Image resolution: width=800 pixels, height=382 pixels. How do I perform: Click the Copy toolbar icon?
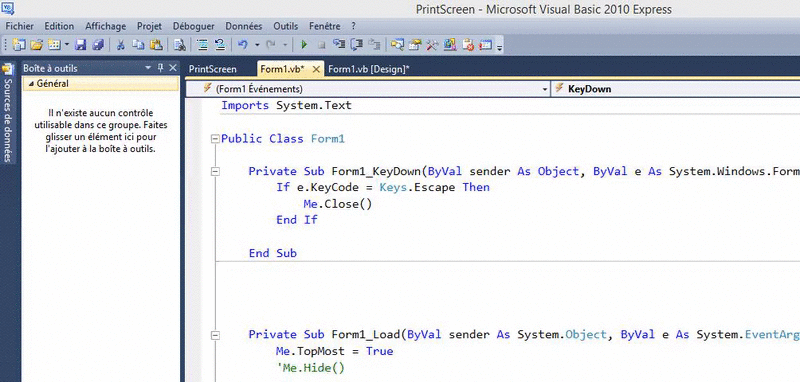(138, 45)
